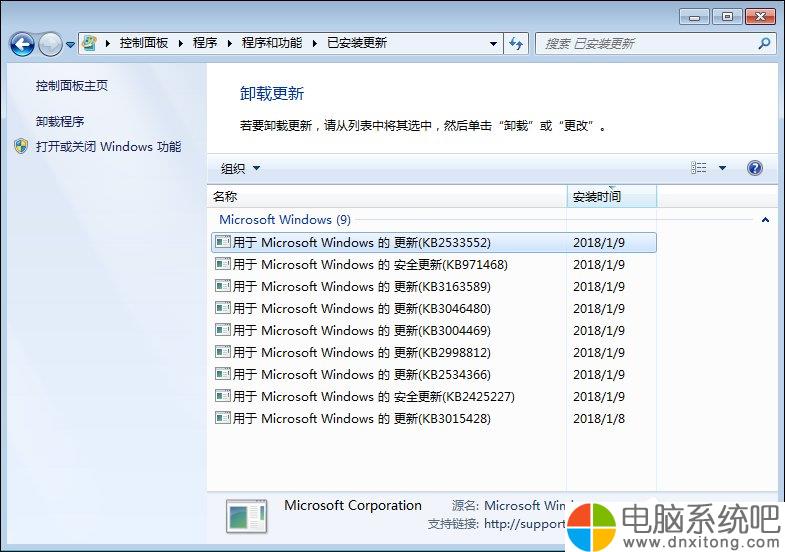The width and height of the screenshot is (785, 552).
Task: Open 打开或关闭 Windows 功能 link
Action: [108, 147]
